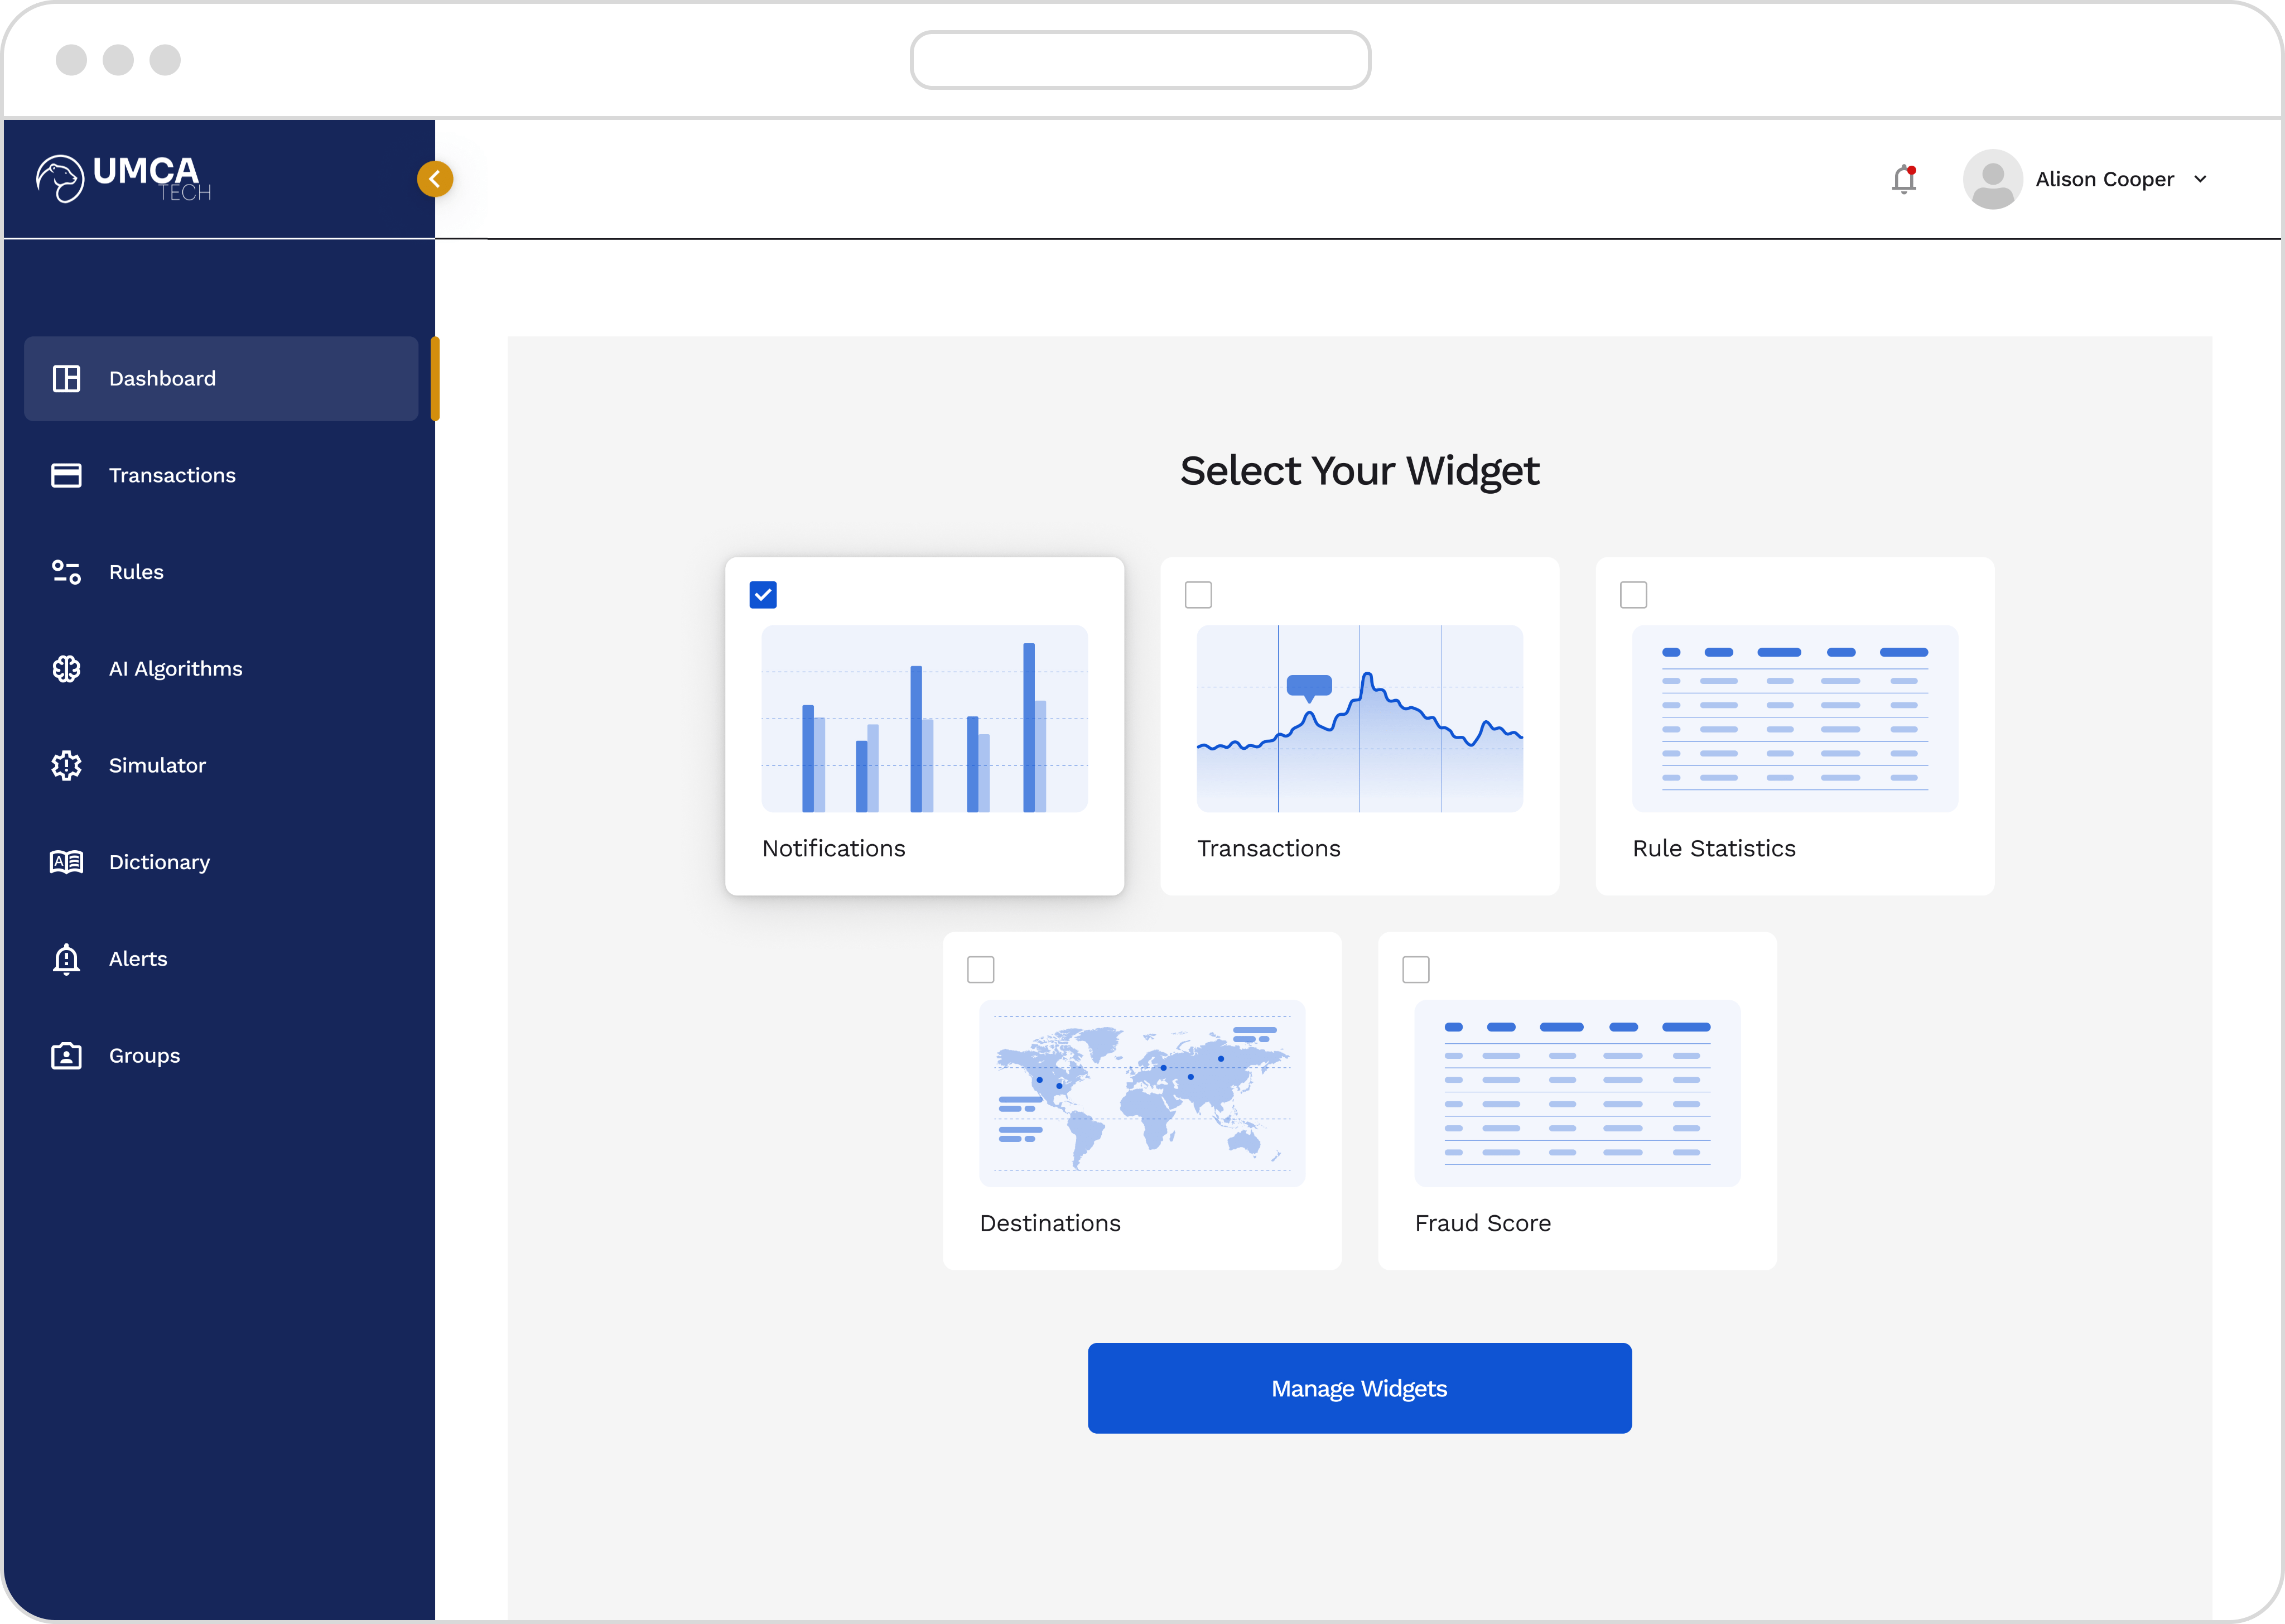Screen dimensions: 2285x1624
Task: Click the browser address bar field
Action: pos(1140,60)
